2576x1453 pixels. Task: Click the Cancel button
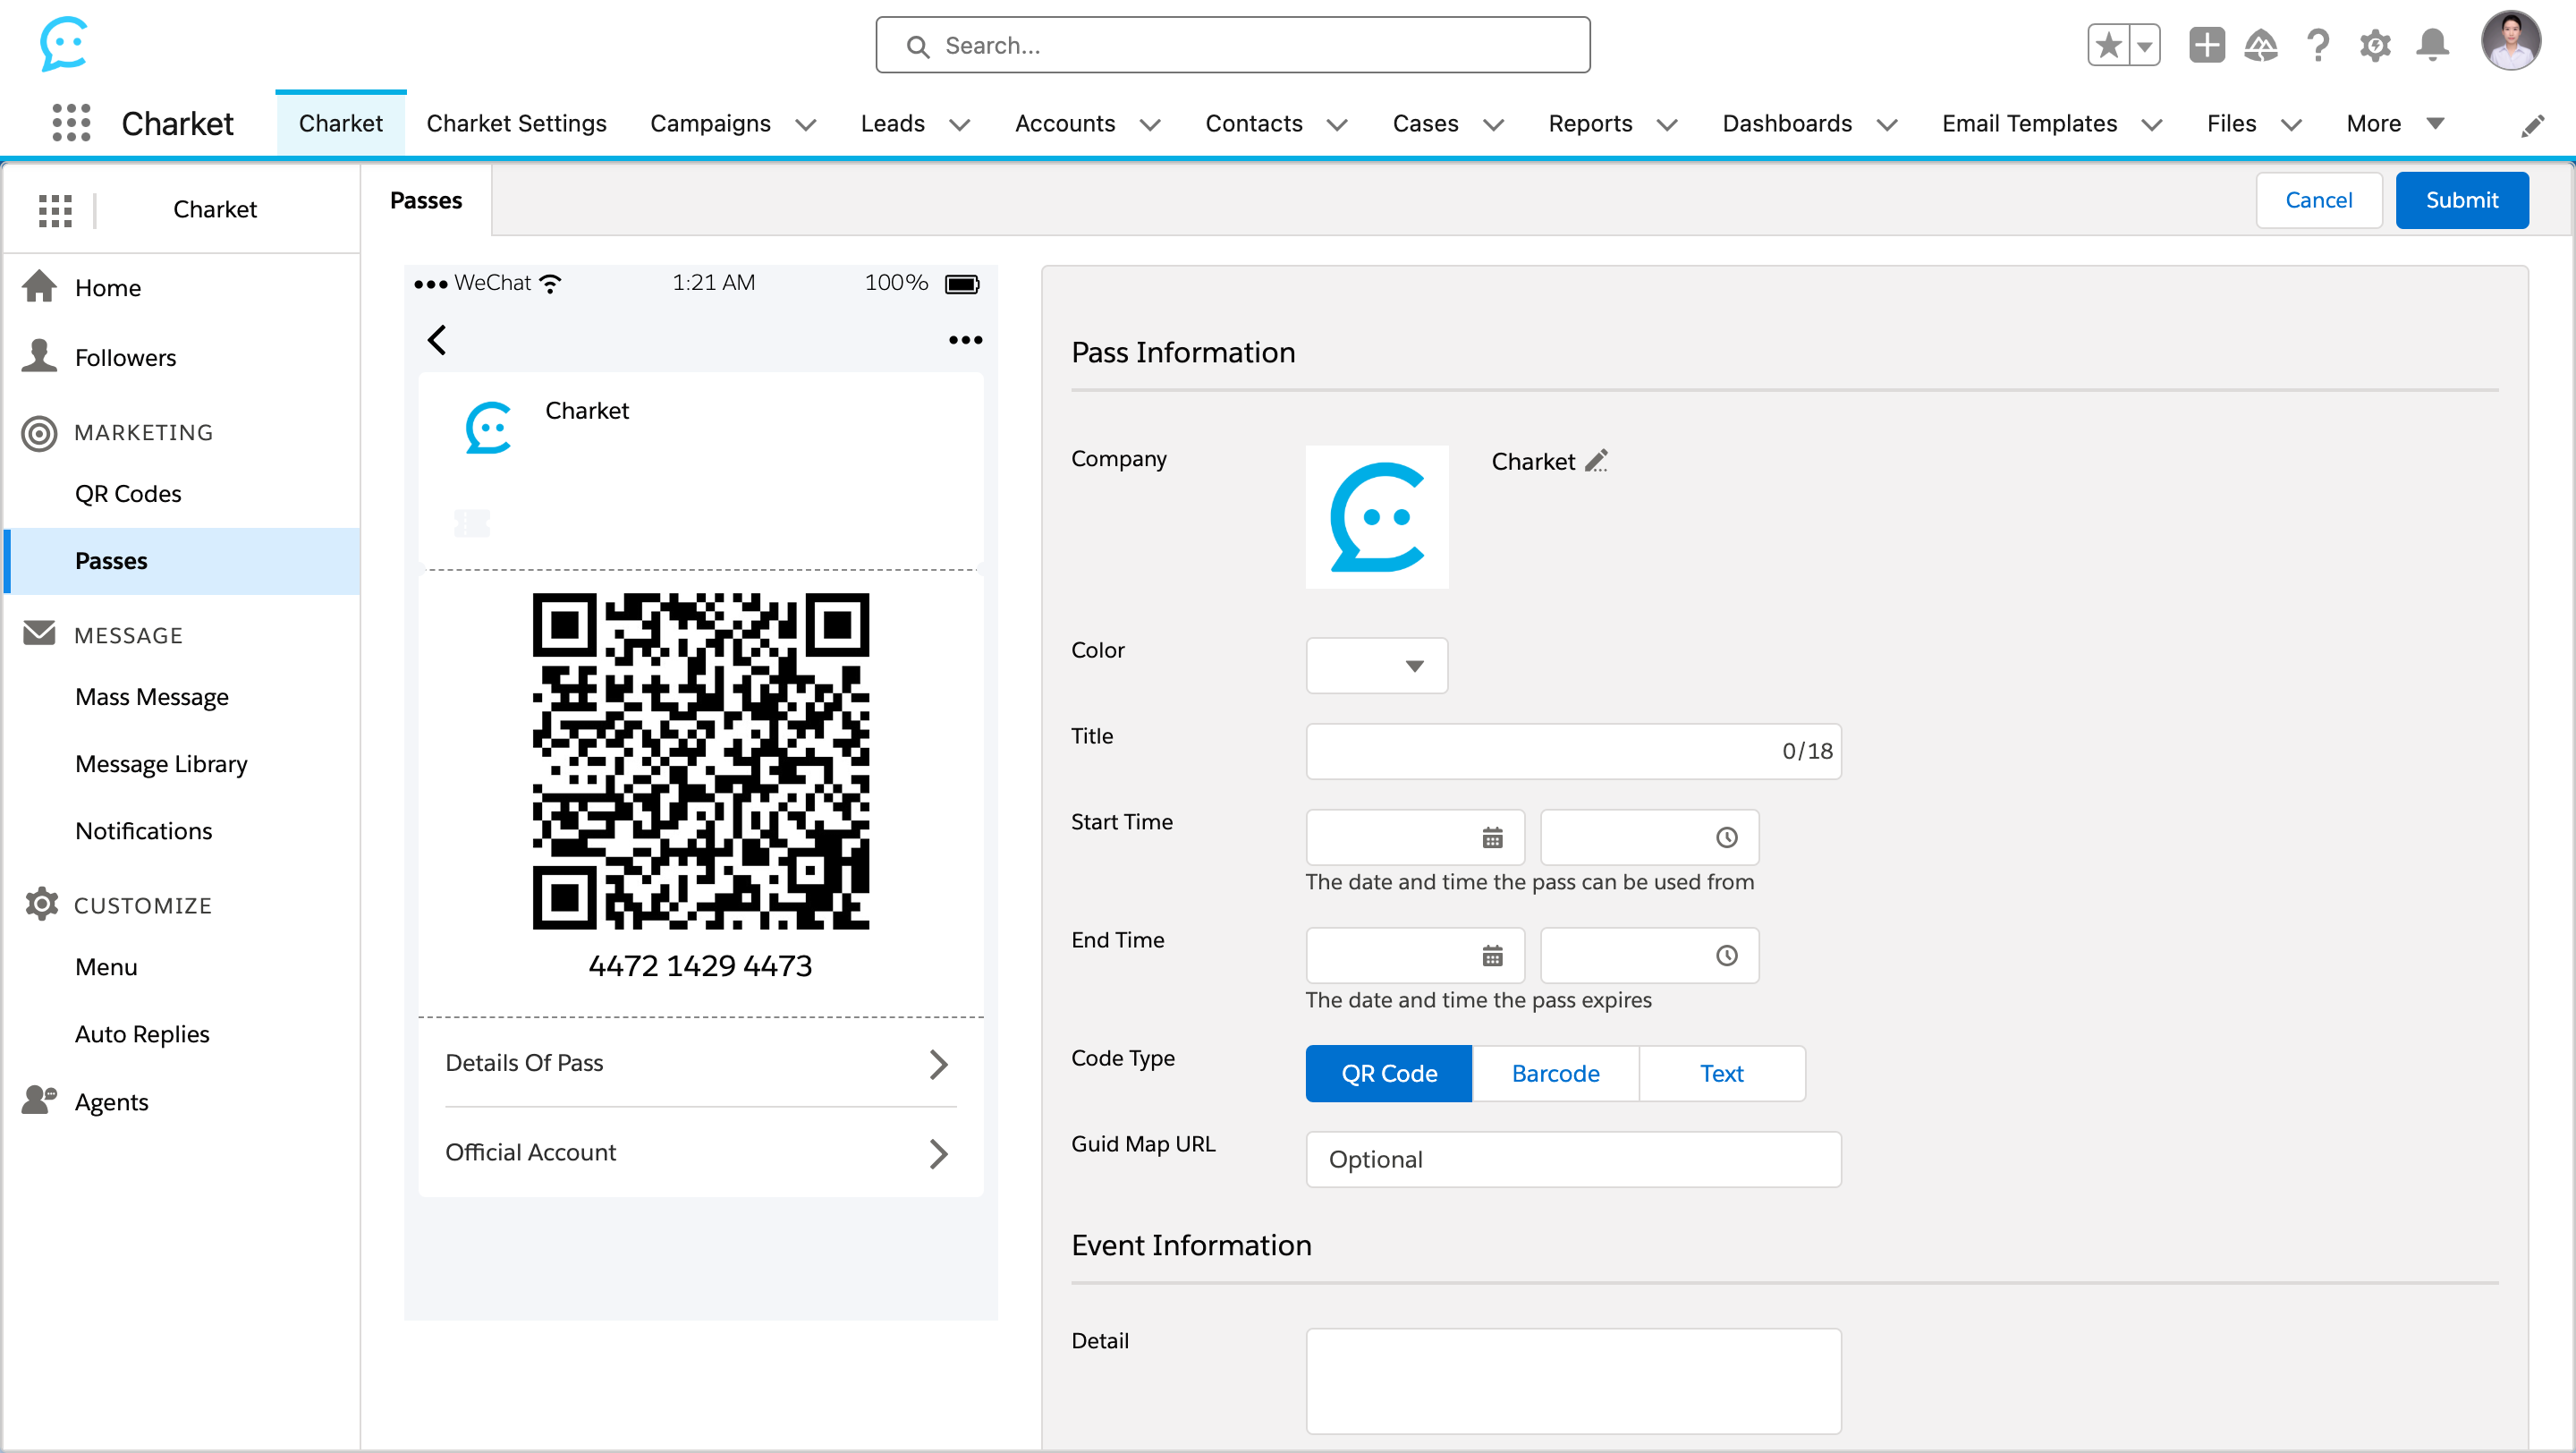click(x=2318, y=200)
